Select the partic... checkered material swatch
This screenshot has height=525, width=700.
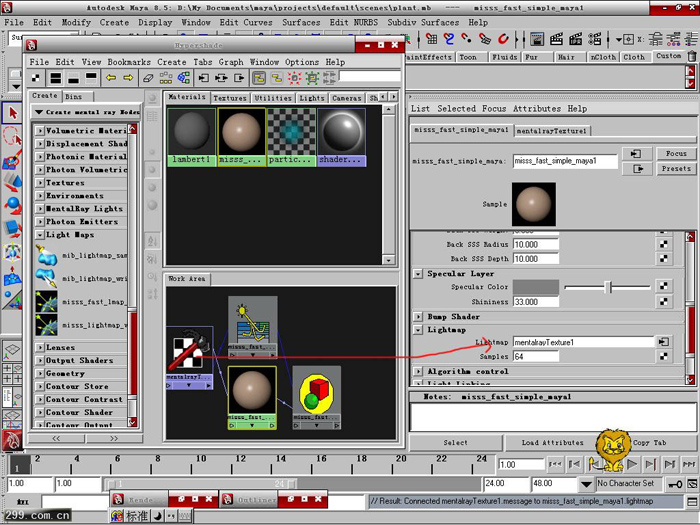click(292, 137)
